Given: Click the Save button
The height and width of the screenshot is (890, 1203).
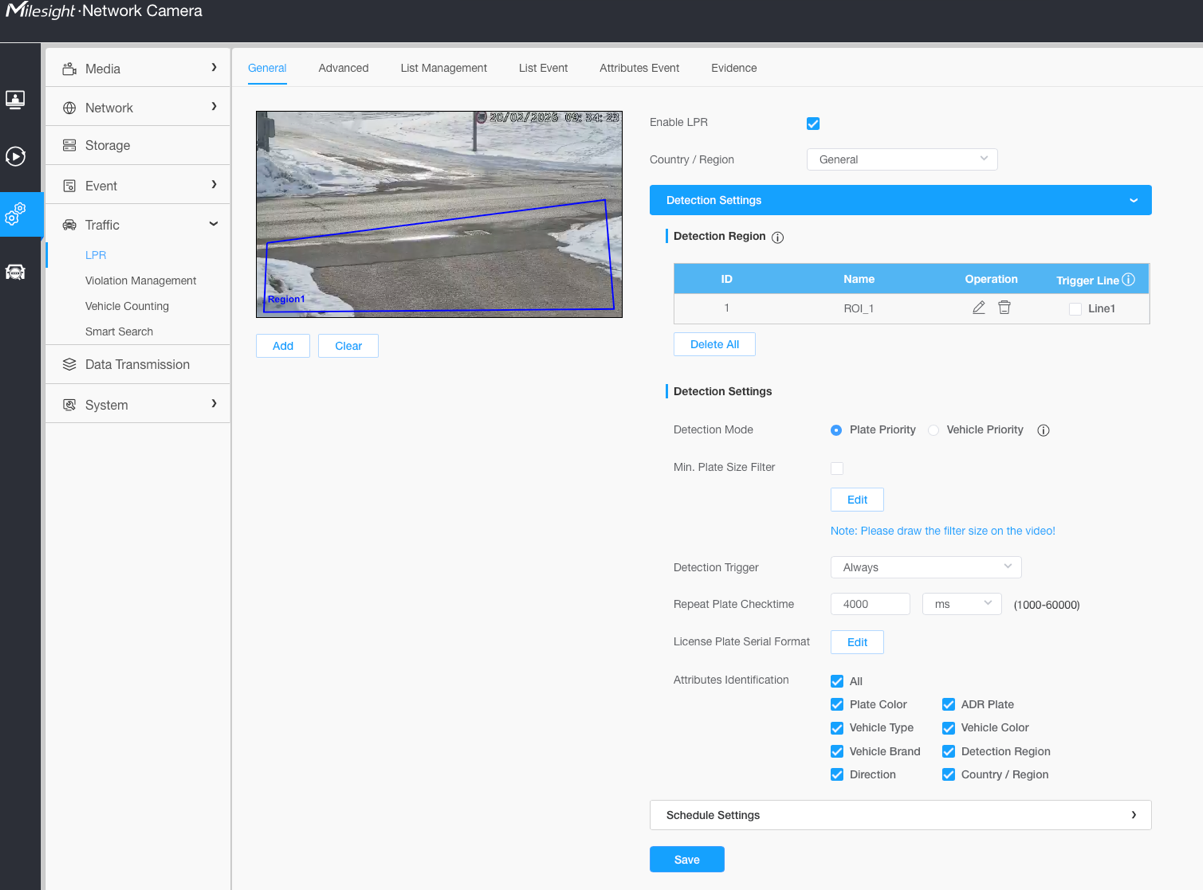Looking at the screenshot, I should click(x=686, y=859).
